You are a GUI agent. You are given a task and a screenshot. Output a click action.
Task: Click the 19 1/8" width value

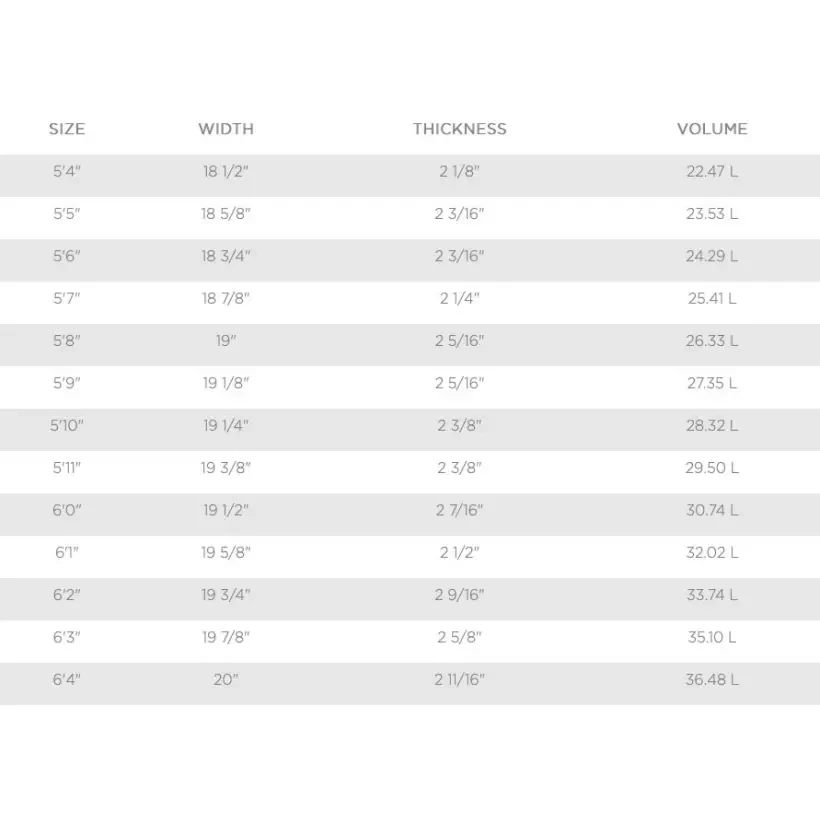coord(226,383)
